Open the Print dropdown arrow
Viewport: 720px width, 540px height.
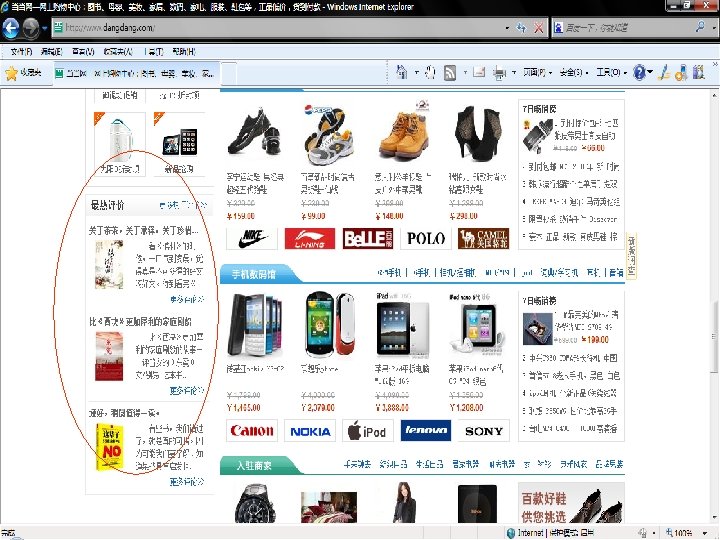(513, 73)
